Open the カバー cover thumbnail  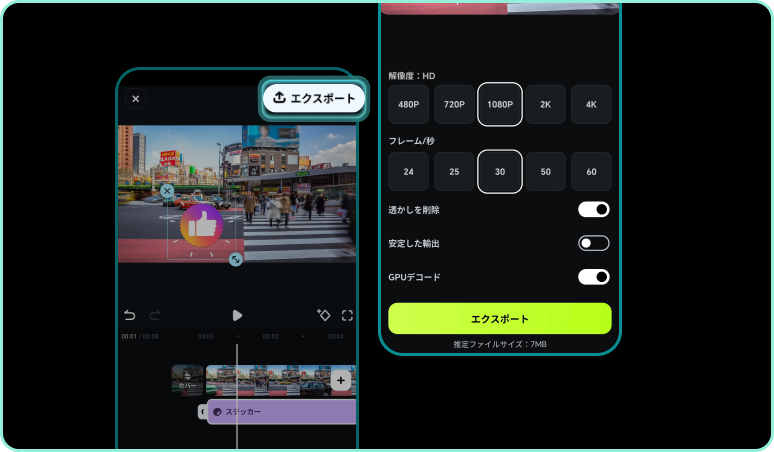[x=187, y=380]
